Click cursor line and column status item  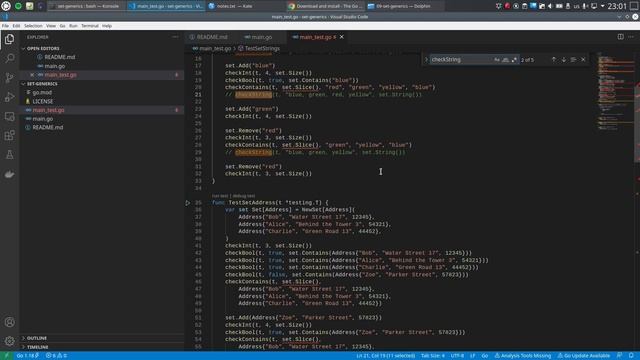point(386,356)
